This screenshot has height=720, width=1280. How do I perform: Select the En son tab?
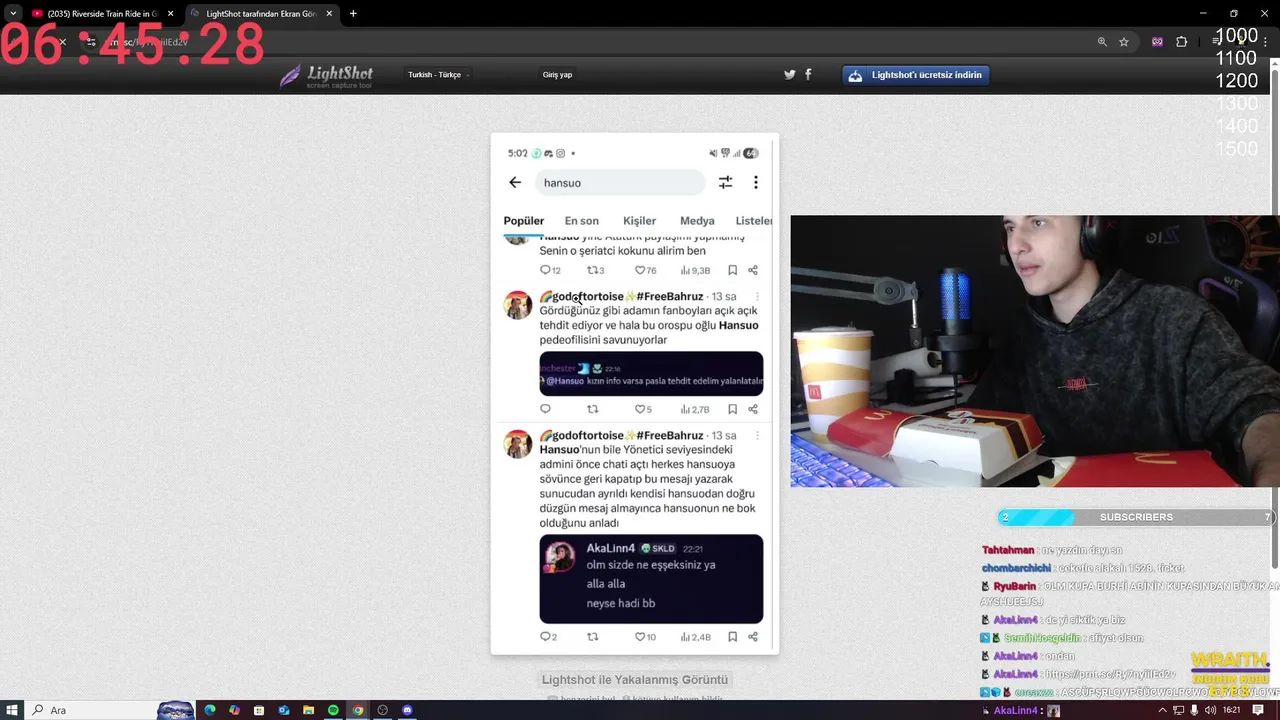[582, 221]
